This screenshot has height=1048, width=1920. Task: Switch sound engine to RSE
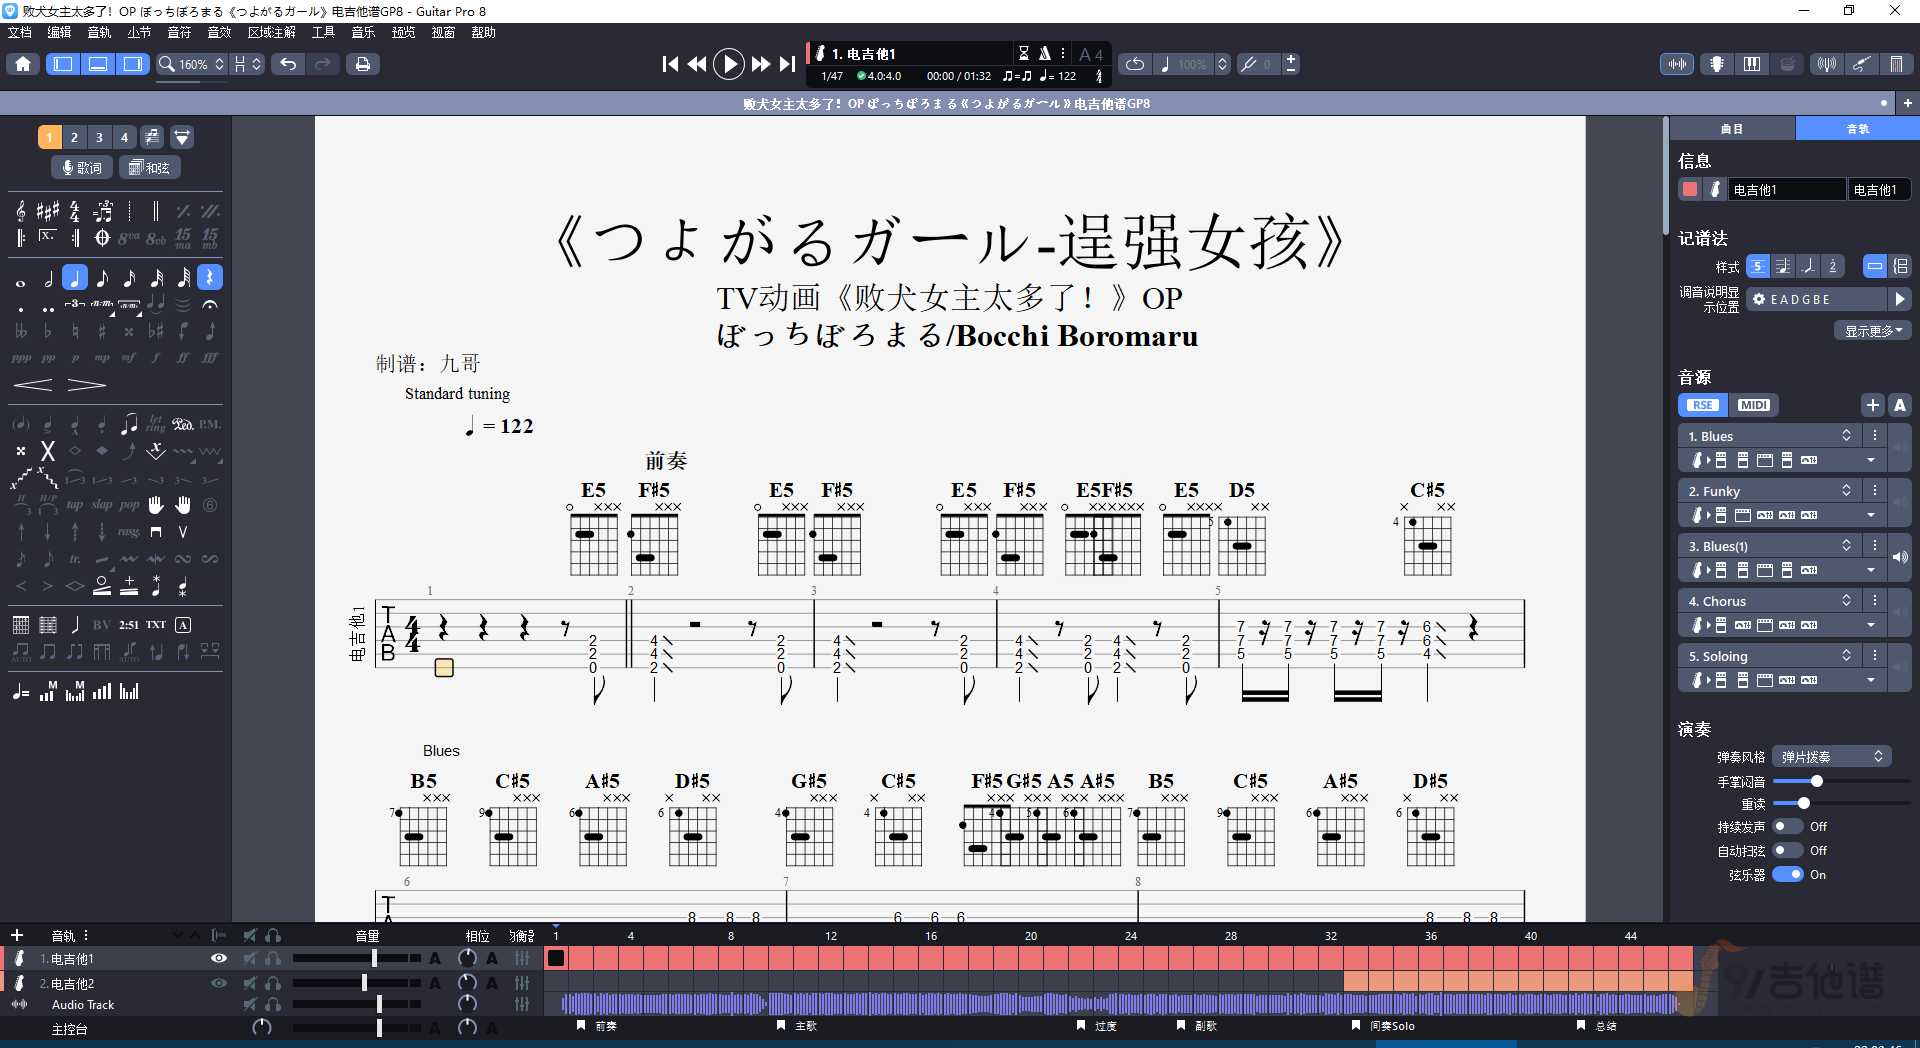coord(1703,405)
